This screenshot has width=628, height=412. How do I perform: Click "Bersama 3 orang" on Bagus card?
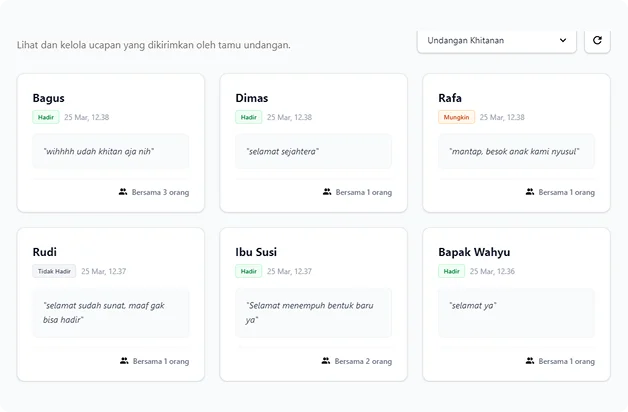tap(160, 192)
